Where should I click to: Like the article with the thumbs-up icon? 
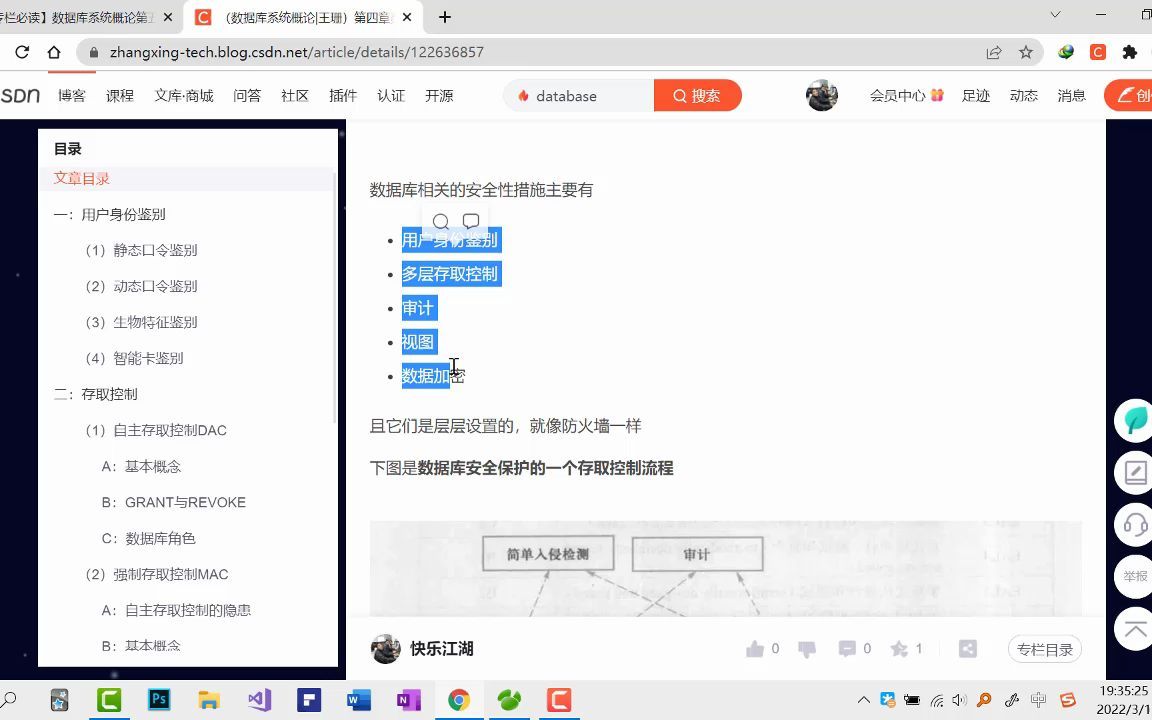757,648
